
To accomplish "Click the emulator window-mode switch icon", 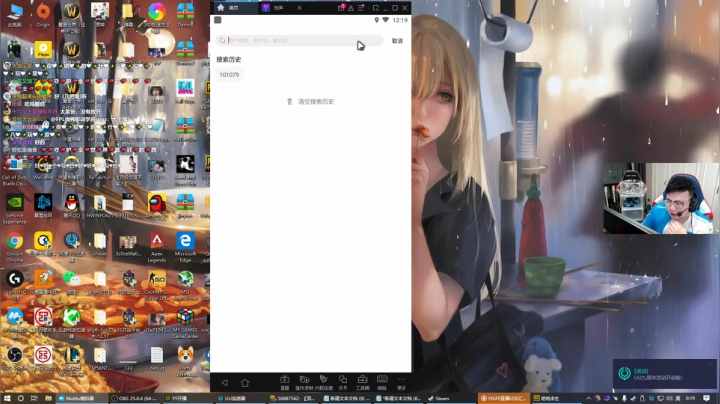I will point(376,8).
